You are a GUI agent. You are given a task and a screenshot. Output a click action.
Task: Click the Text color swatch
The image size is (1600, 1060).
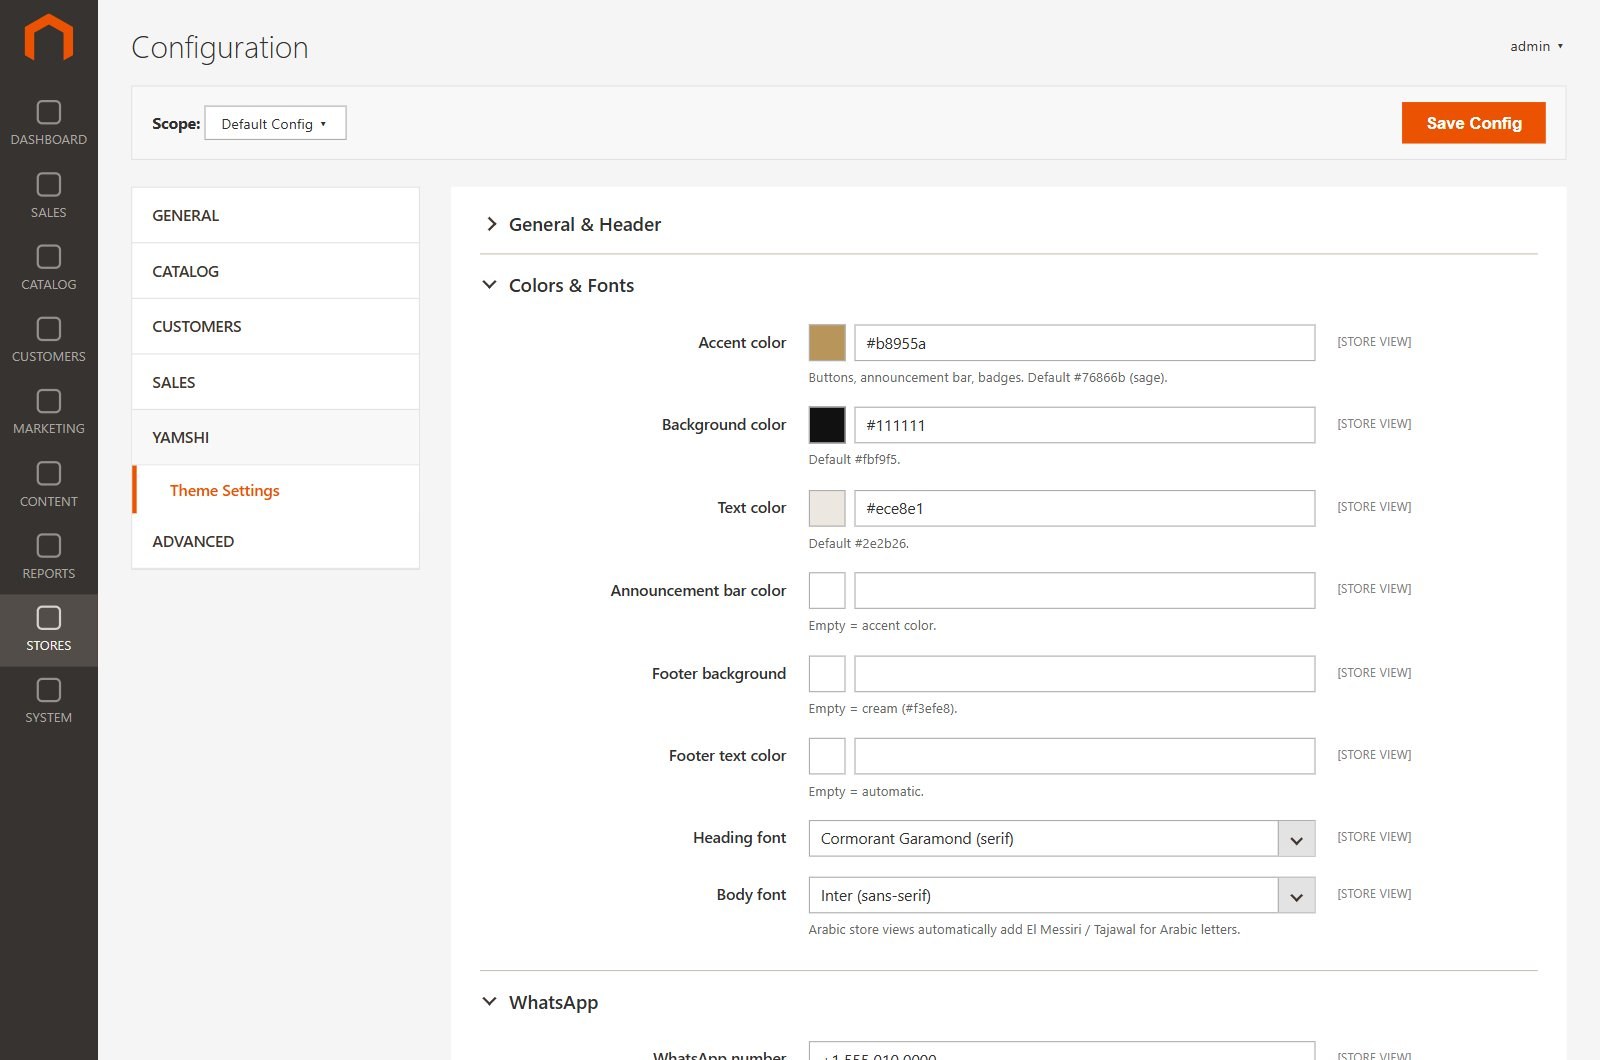(827, 508)
